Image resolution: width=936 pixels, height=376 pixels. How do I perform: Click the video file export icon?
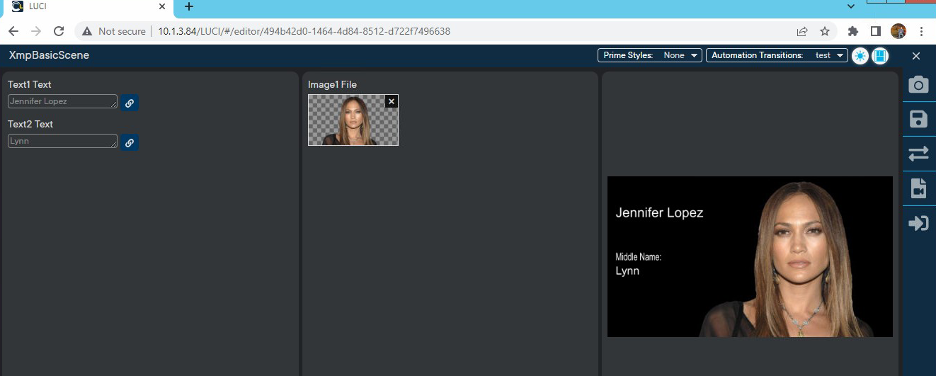click(x=918, y=189)
